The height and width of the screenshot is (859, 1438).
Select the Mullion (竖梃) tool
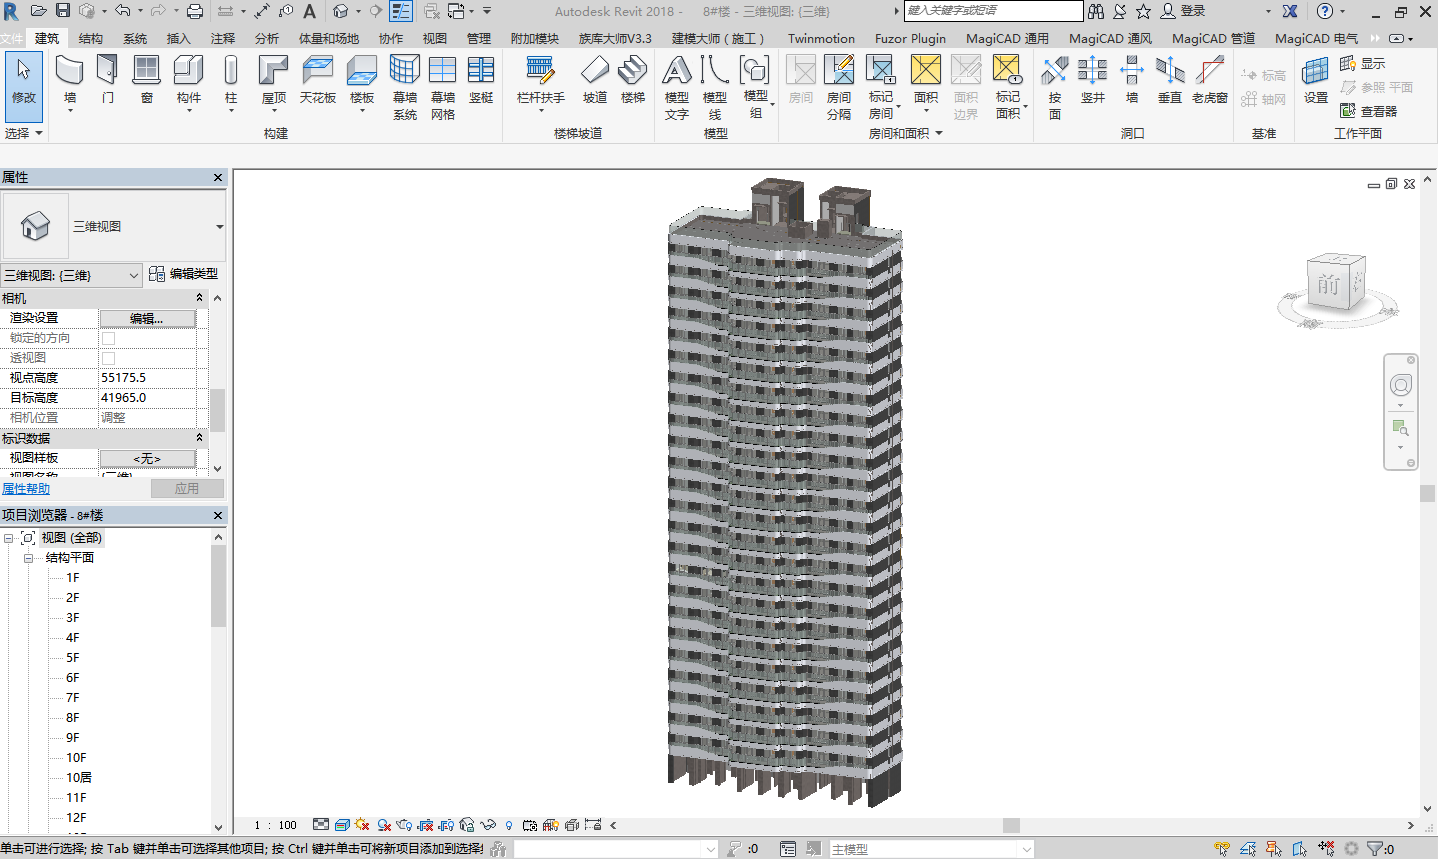[481, 80]
